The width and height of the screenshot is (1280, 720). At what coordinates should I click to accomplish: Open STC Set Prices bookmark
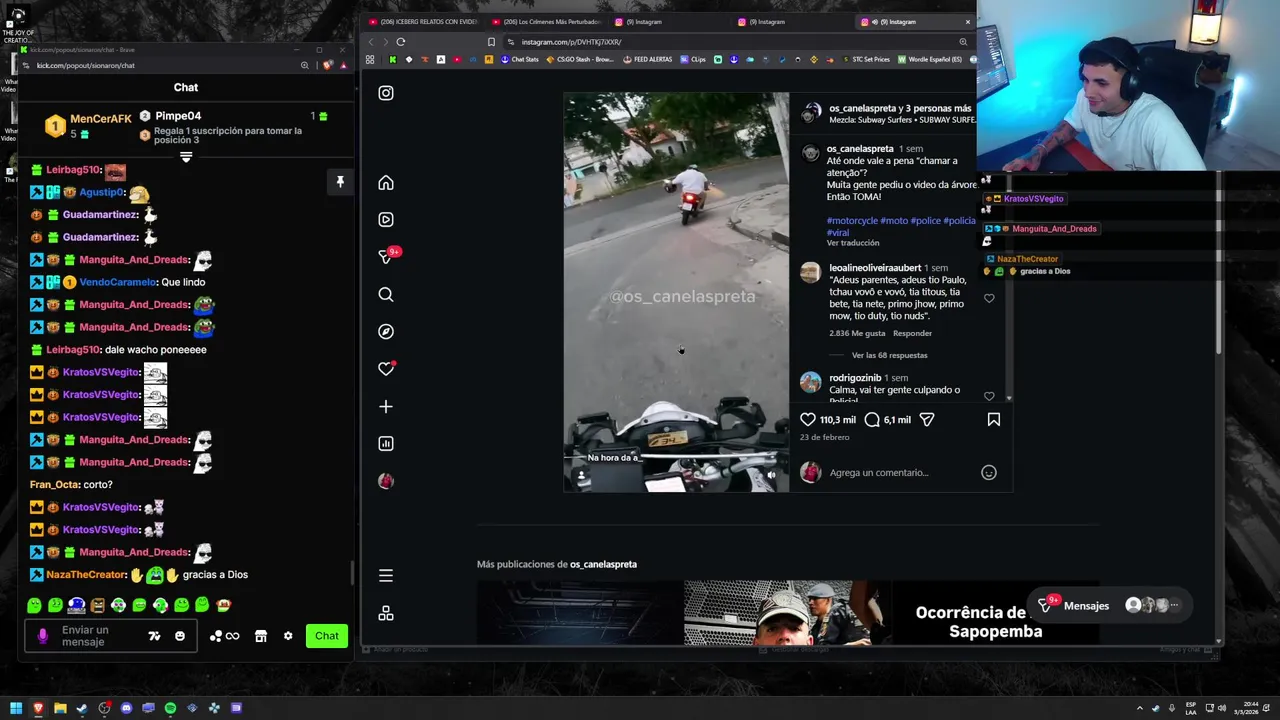(x=865, y=59)
